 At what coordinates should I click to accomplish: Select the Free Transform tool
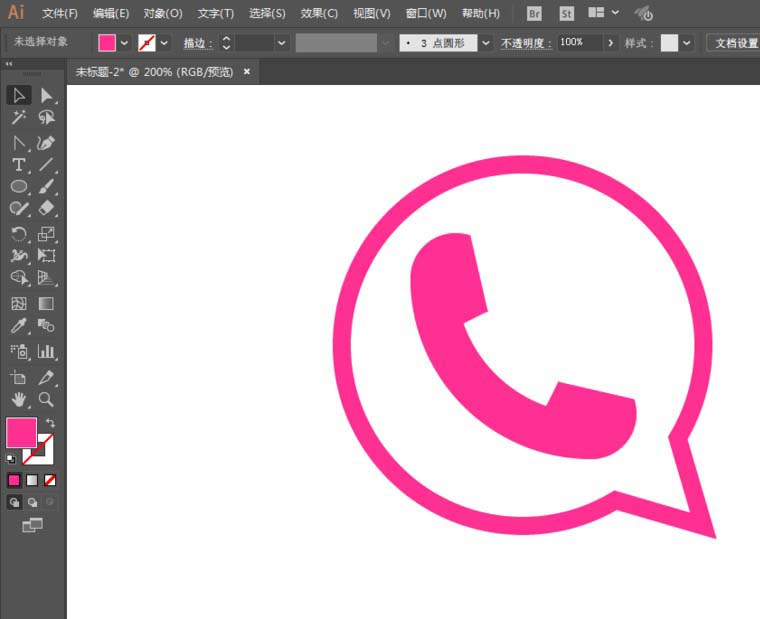click(x=46, y=255)
